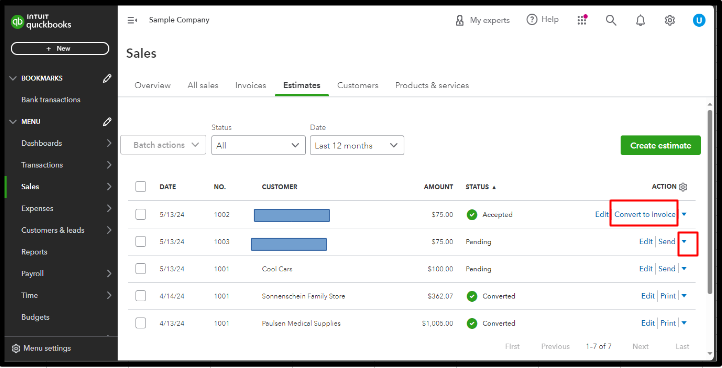Click the $362.07 amount

click(440, 296)
